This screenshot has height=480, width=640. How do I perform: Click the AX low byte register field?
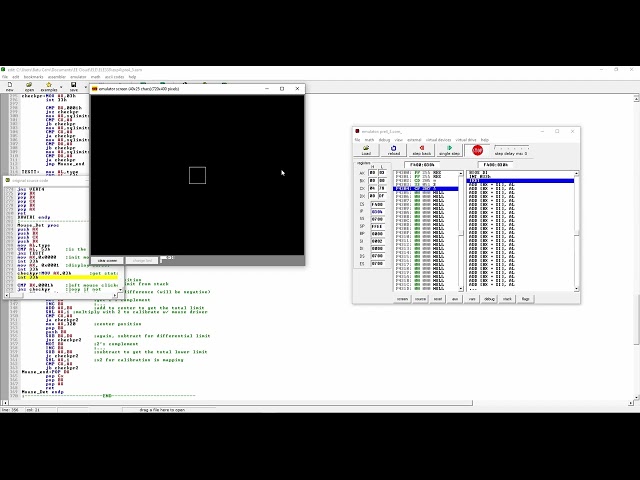click(x=382, y=173)
